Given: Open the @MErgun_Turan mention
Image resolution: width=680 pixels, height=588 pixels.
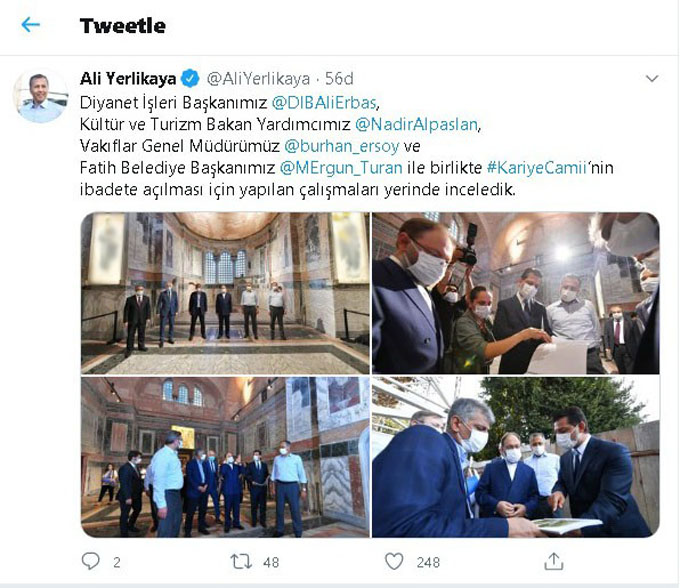Looking at the screenshot, I should coord(341,168).
